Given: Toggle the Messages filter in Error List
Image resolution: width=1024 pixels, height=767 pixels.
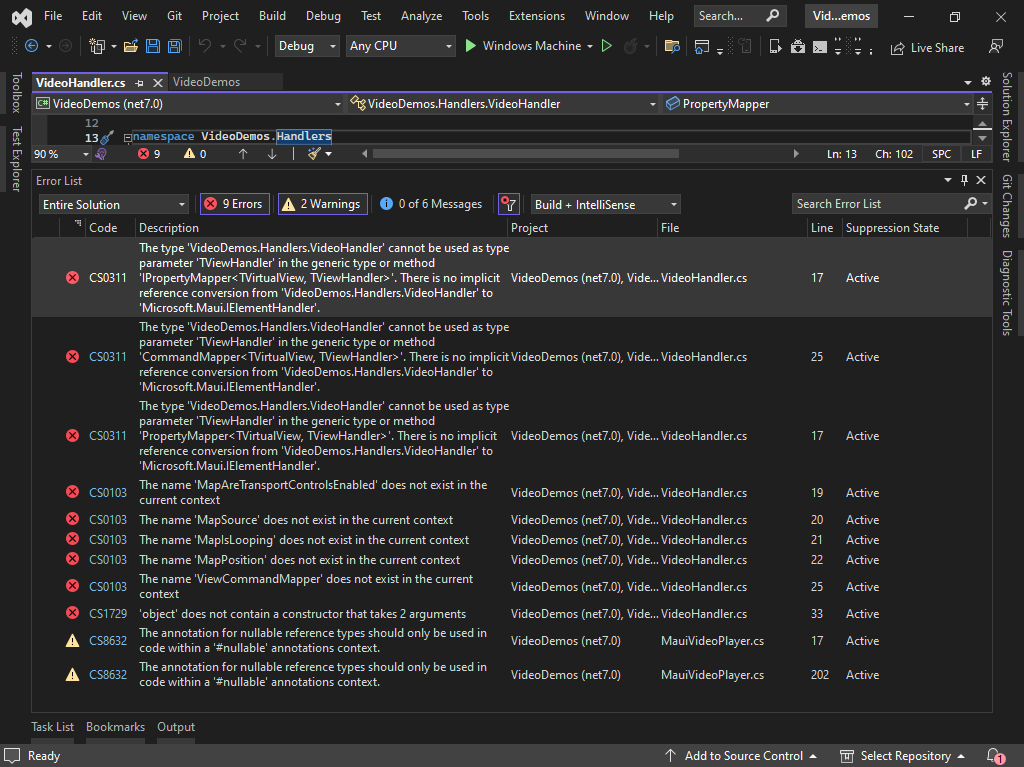Looking at the screenshot, I should (430, 203).
